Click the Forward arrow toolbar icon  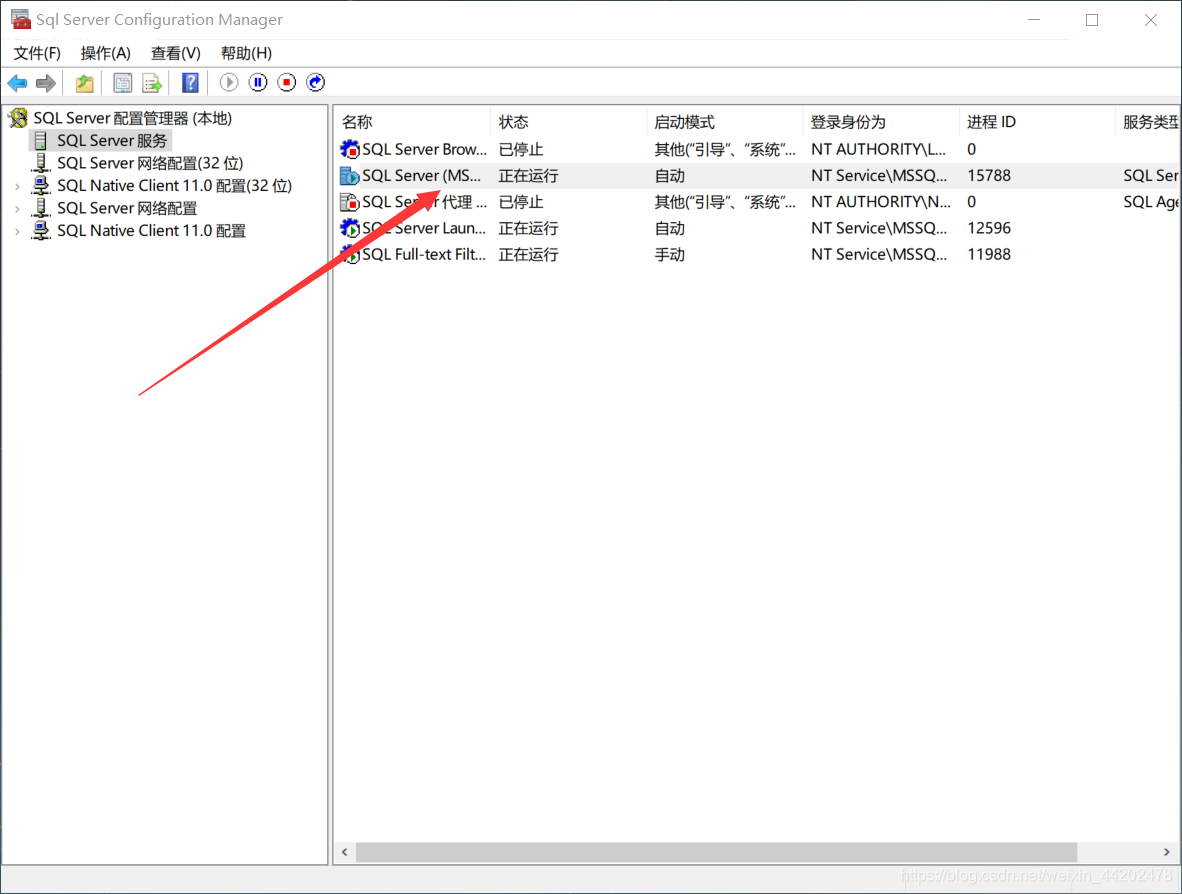(46, 83)
